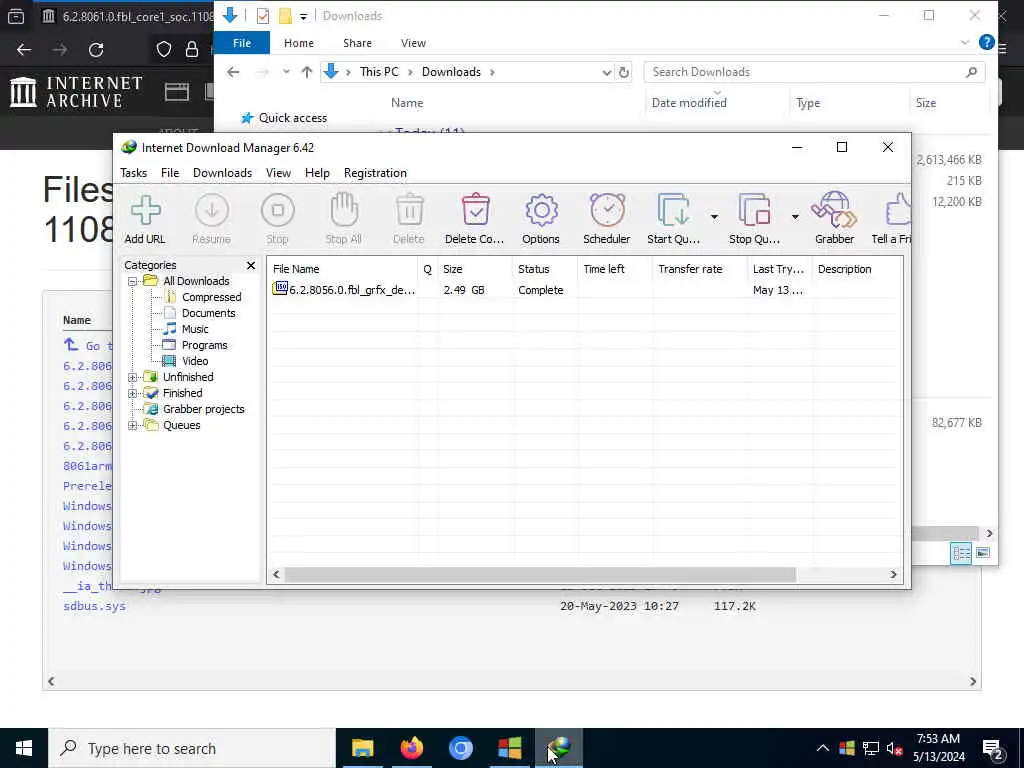Open Explorer address bar history dropdown
The height and width of the screenshot is (768, 1024).
coord(607,72)
